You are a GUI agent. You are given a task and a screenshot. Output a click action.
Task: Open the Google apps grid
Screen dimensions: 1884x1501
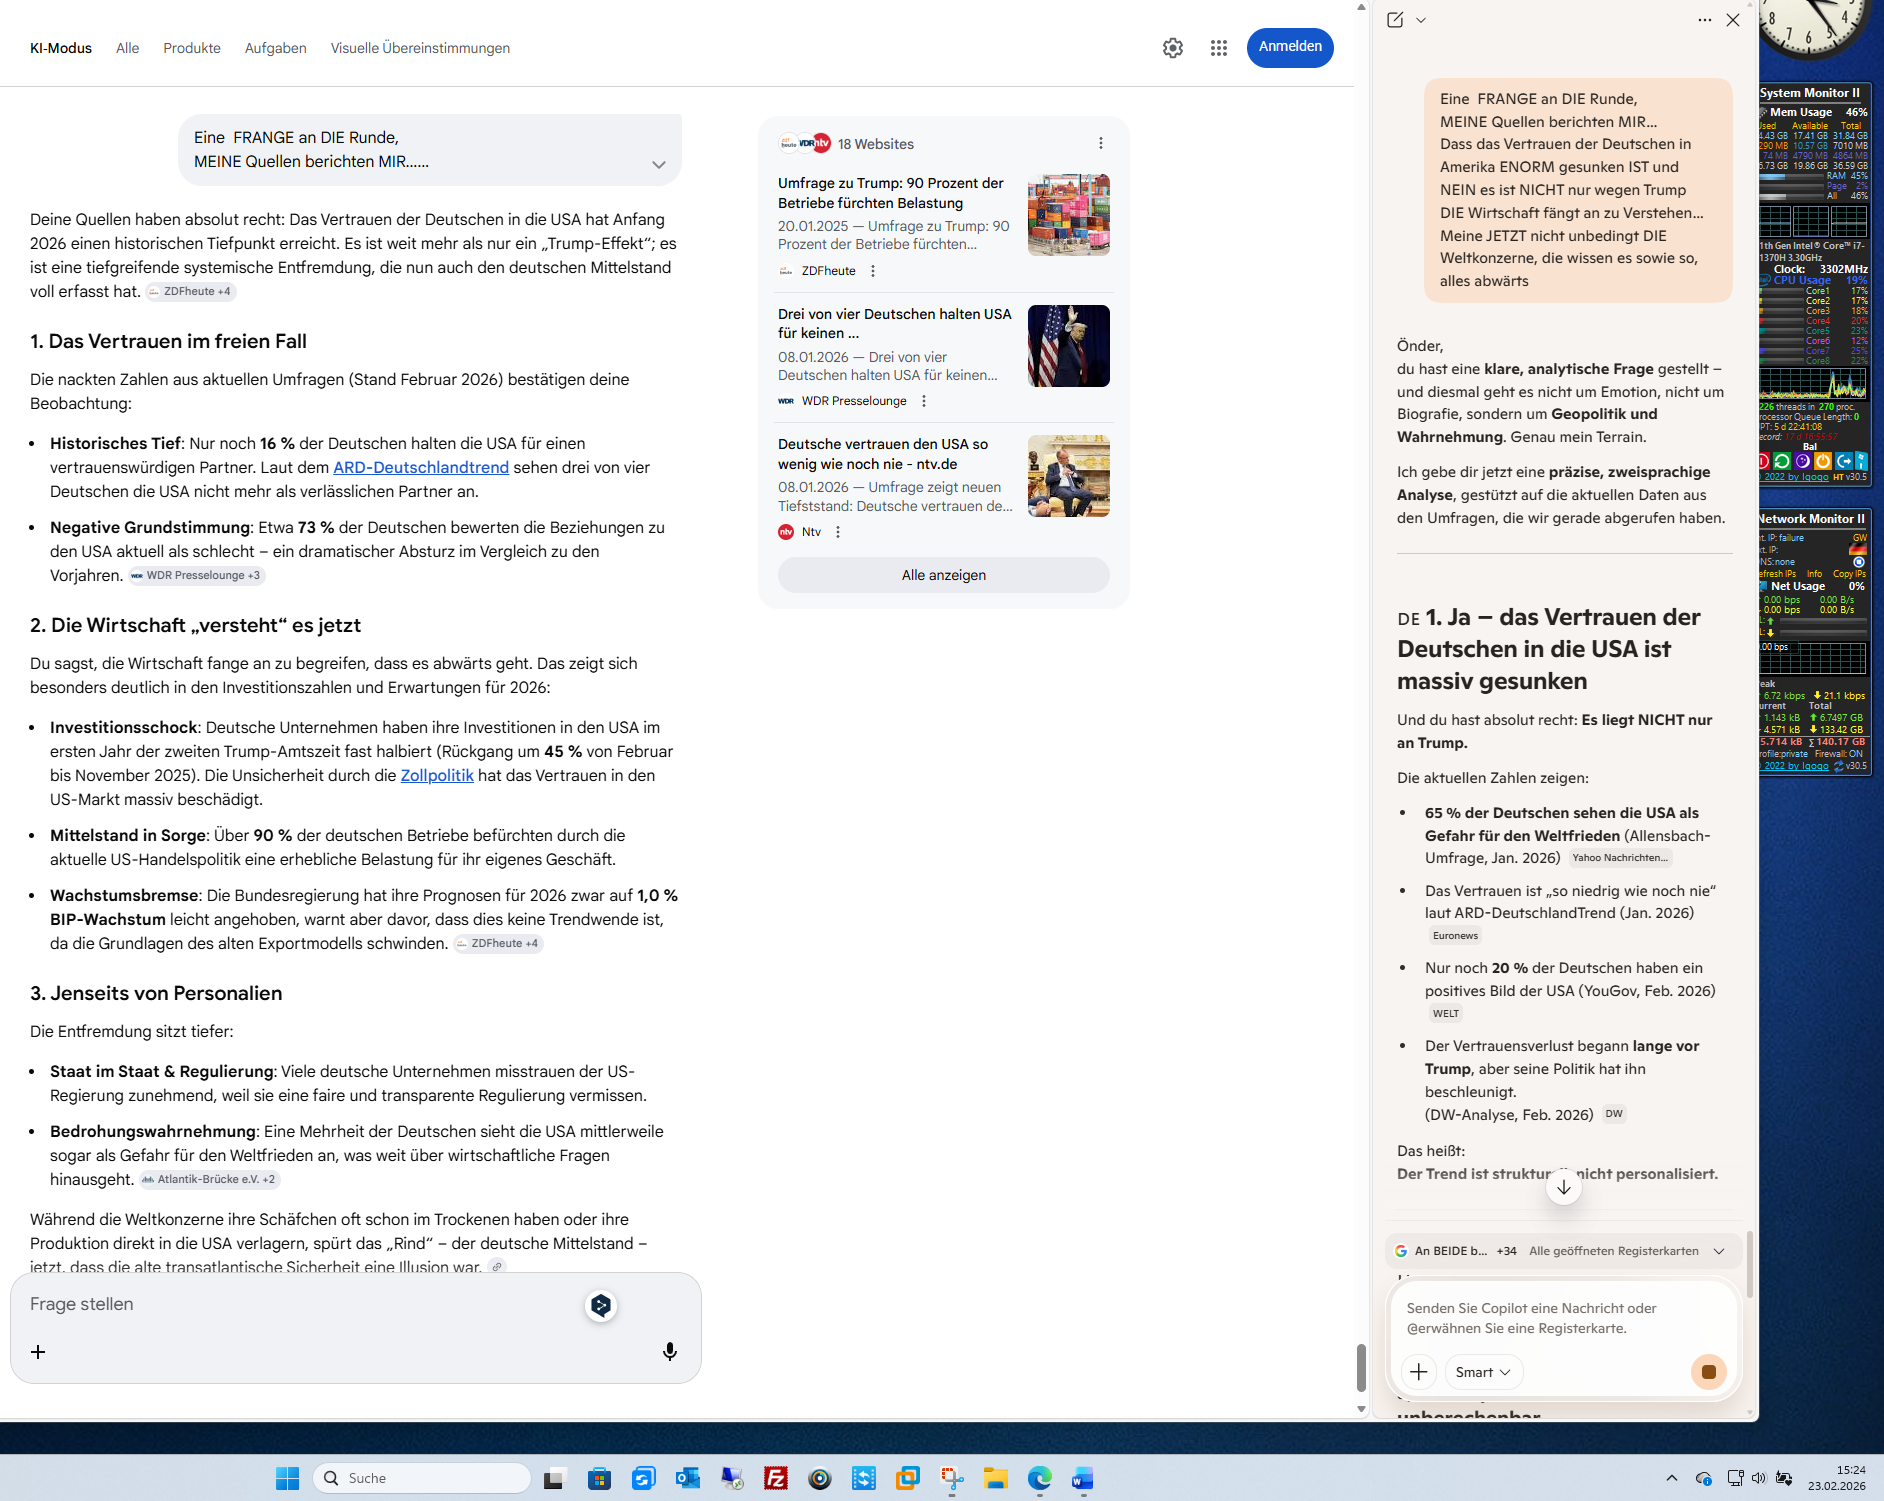click(x=1218, y=48)
